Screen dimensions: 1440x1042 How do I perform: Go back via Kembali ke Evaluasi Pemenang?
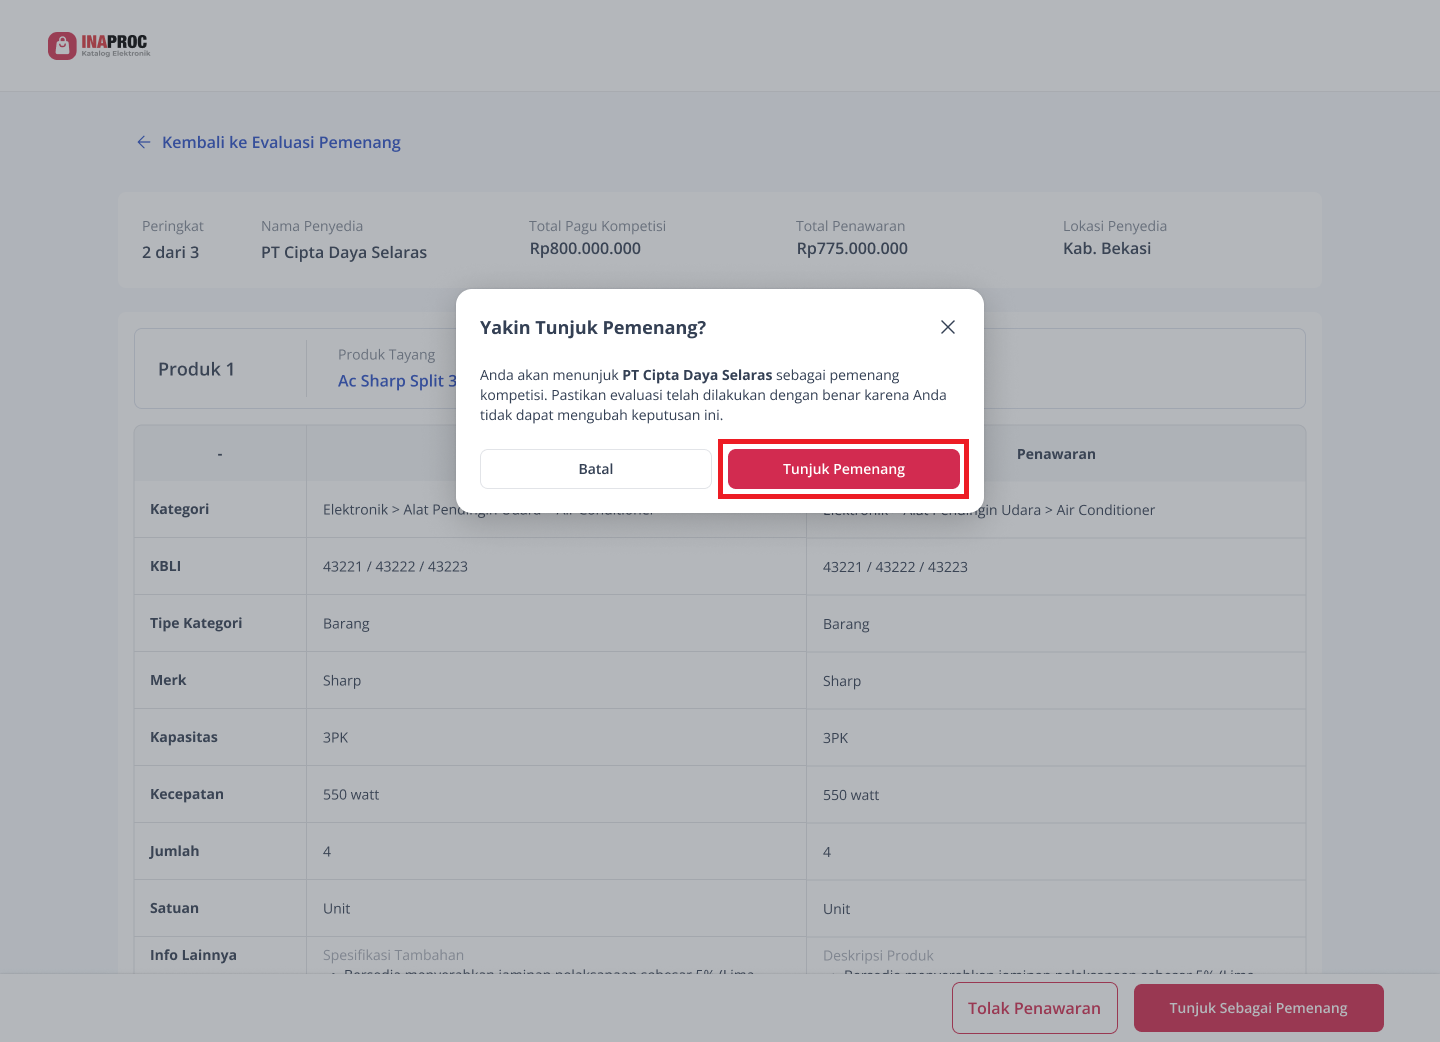281,143
